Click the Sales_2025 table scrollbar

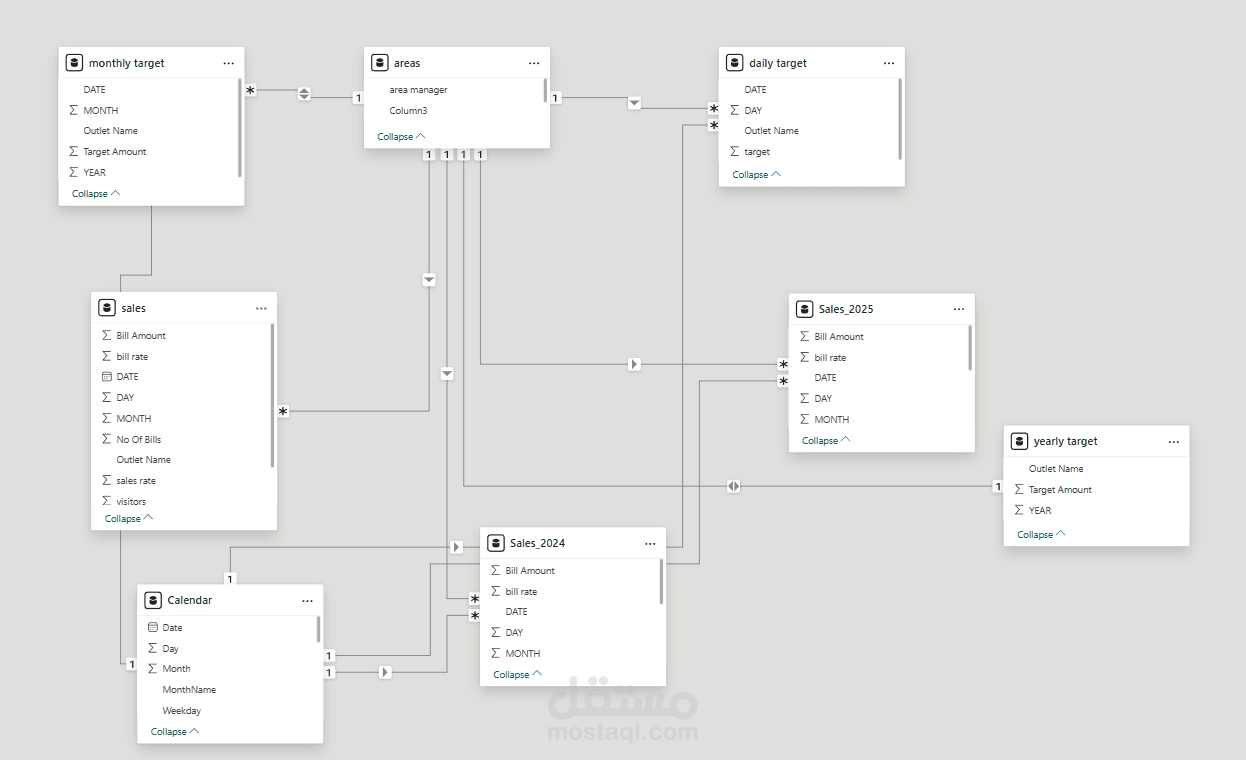970,348
